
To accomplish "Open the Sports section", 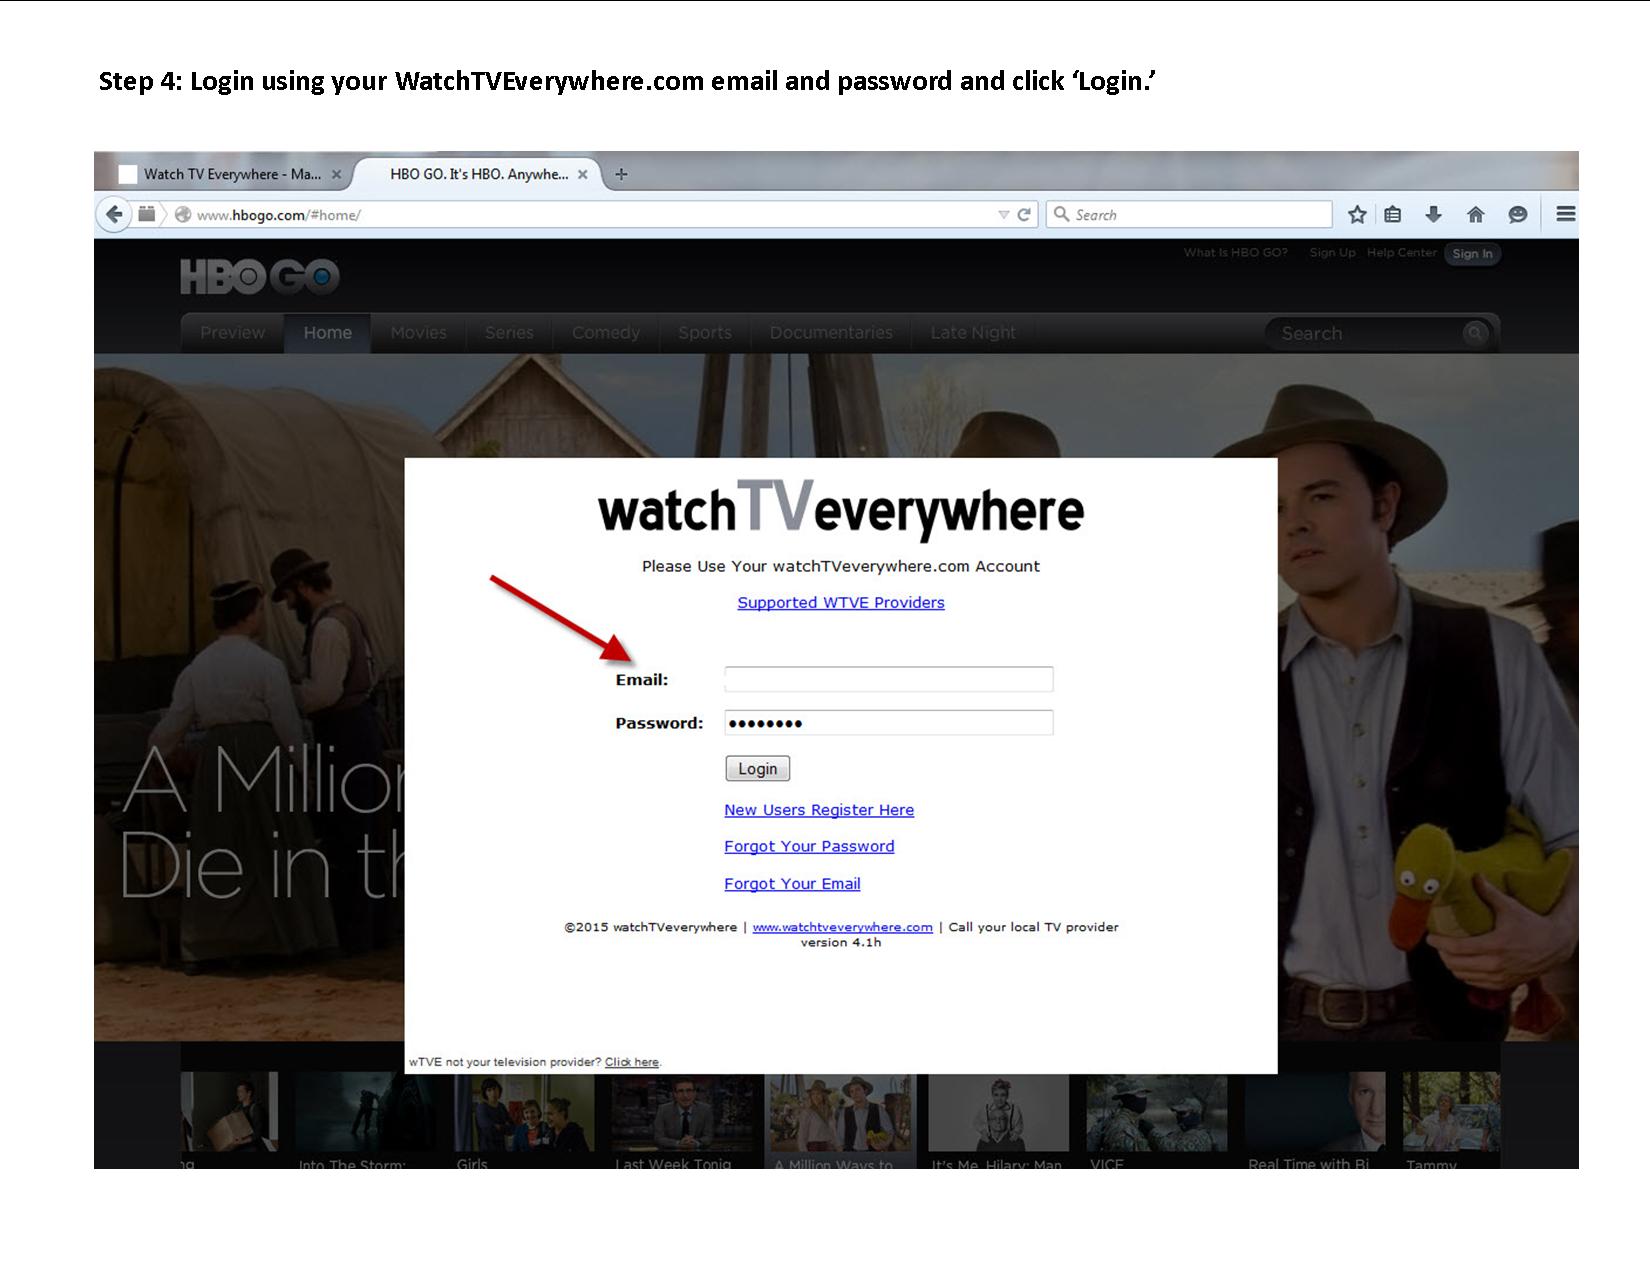I will (704, 333).
